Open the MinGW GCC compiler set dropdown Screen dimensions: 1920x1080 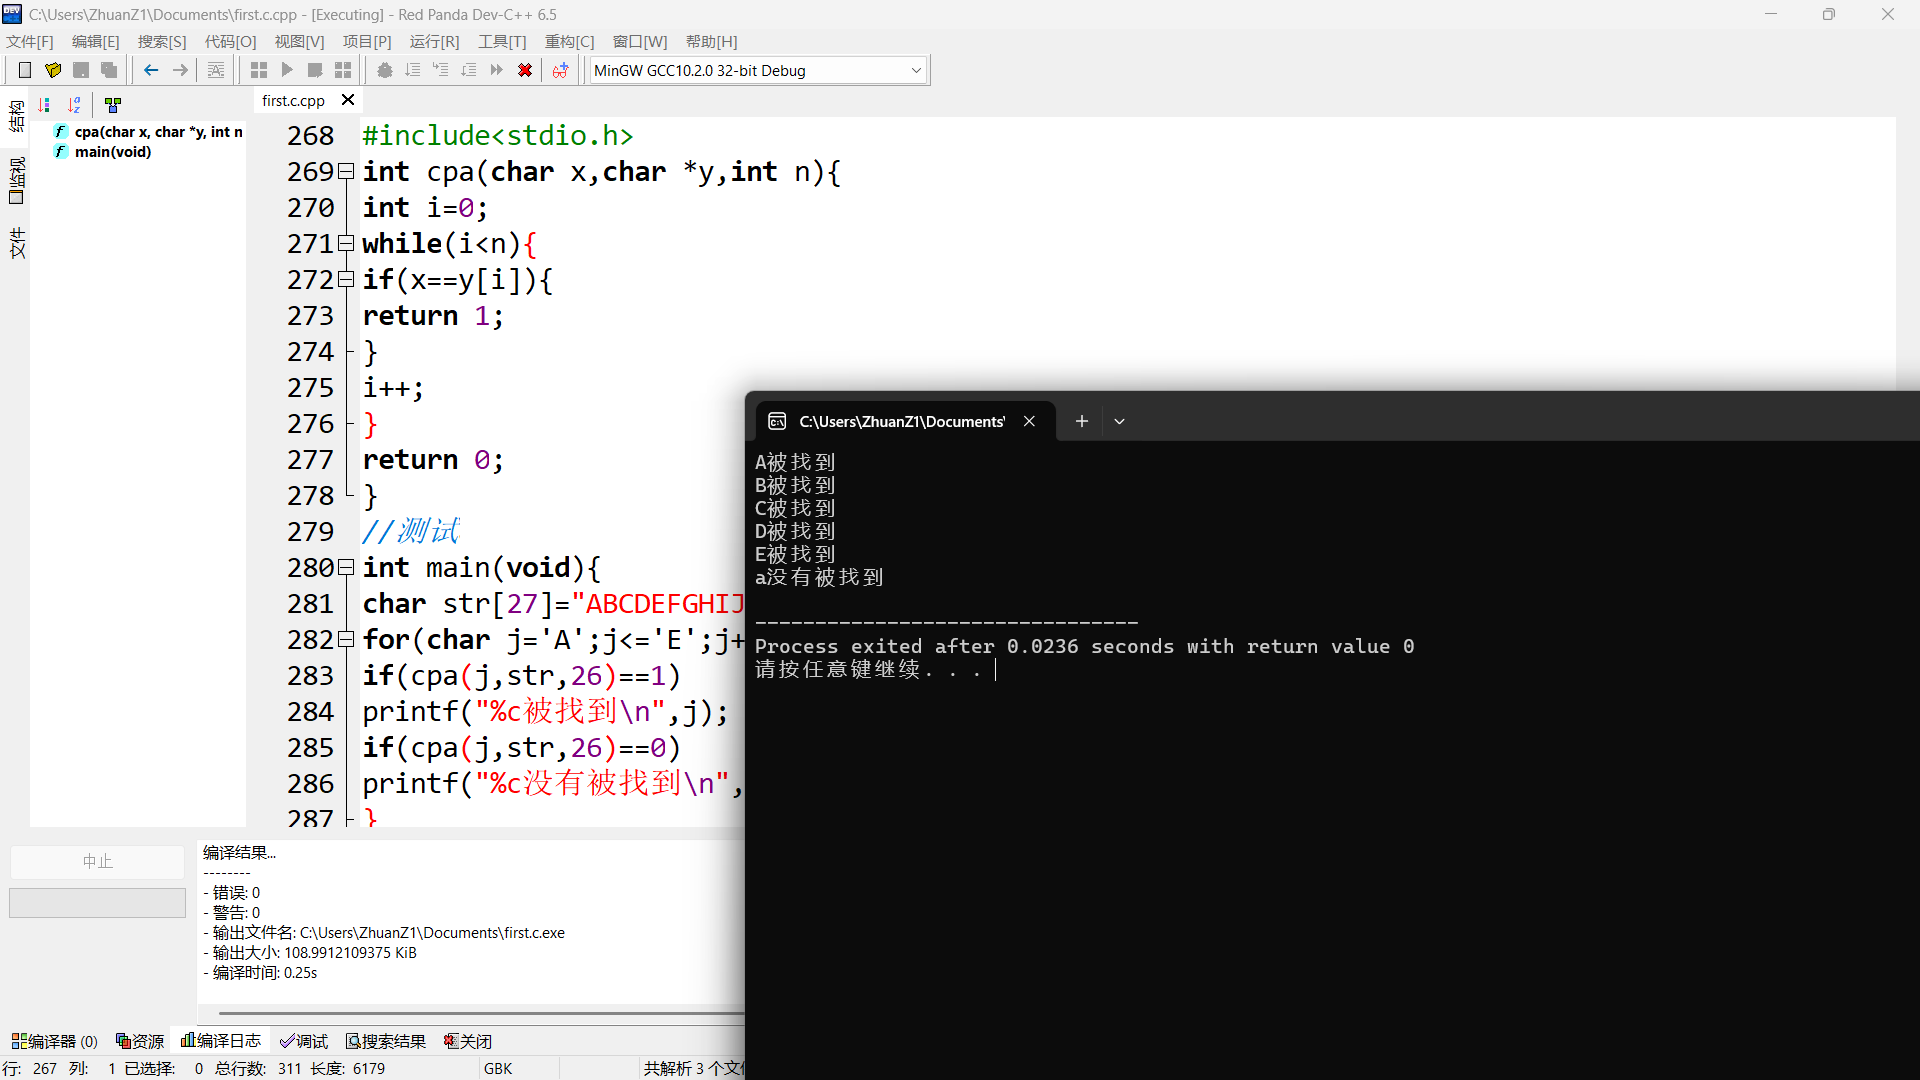(x=915, y=70)
